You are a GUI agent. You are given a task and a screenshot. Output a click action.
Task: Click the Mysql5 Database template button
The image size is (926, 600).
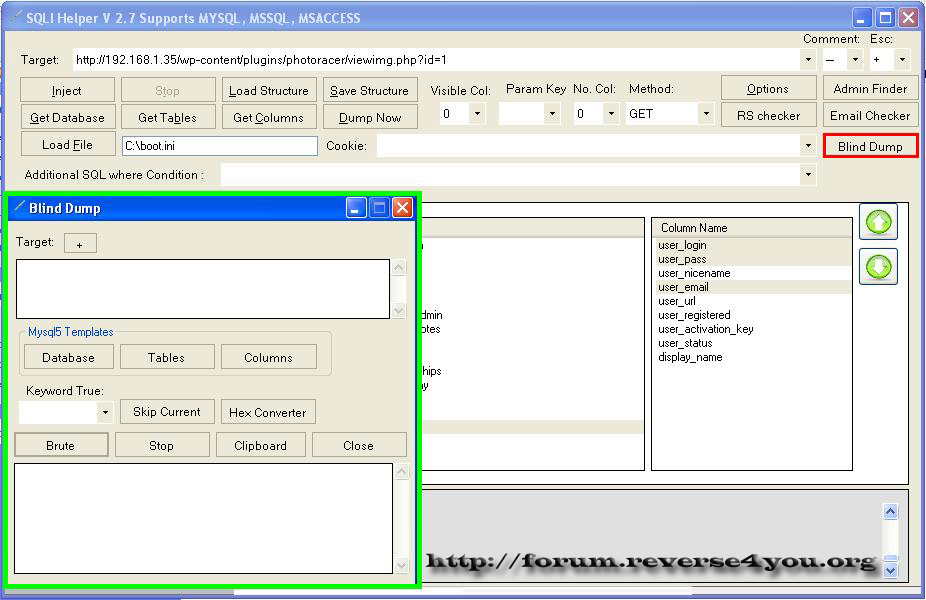(x=69, y=357)
